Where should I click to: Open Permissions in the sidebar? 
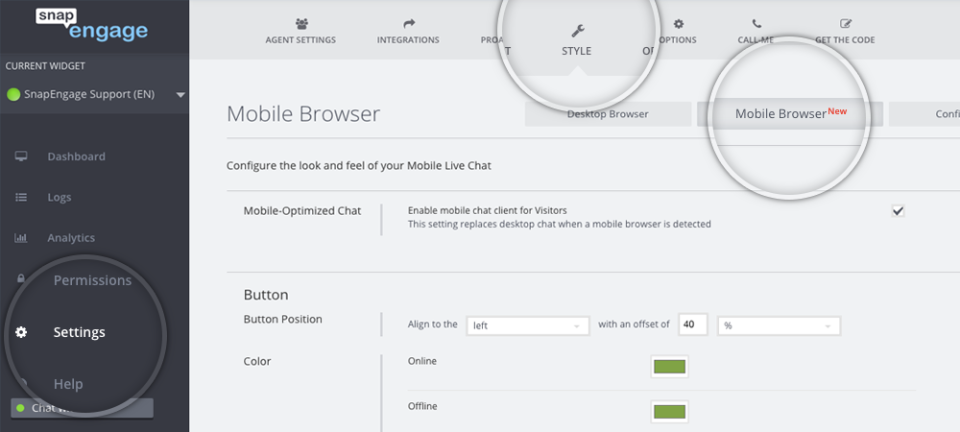click(x=92, y=280)
